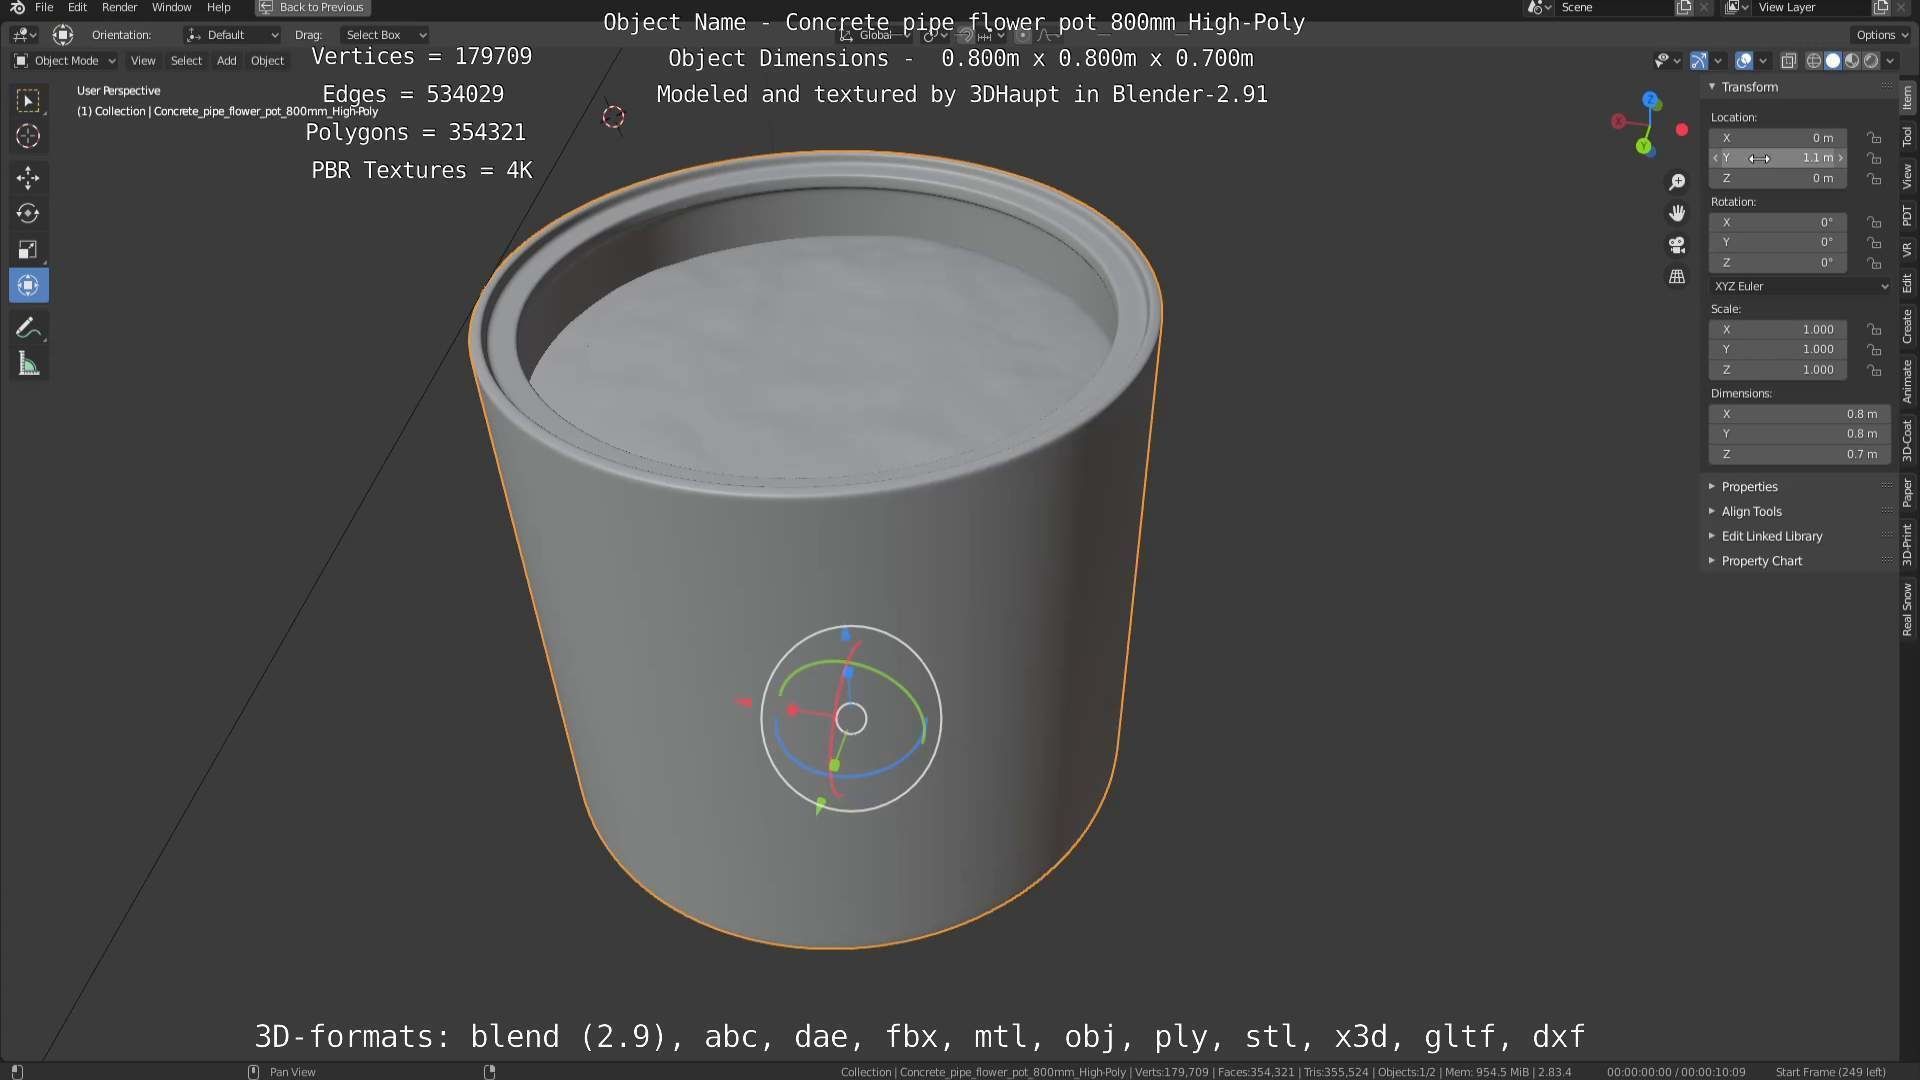Open the Object Mode dropdown
Viewport: 1920px width, 1080px height.
pos(65,61)
